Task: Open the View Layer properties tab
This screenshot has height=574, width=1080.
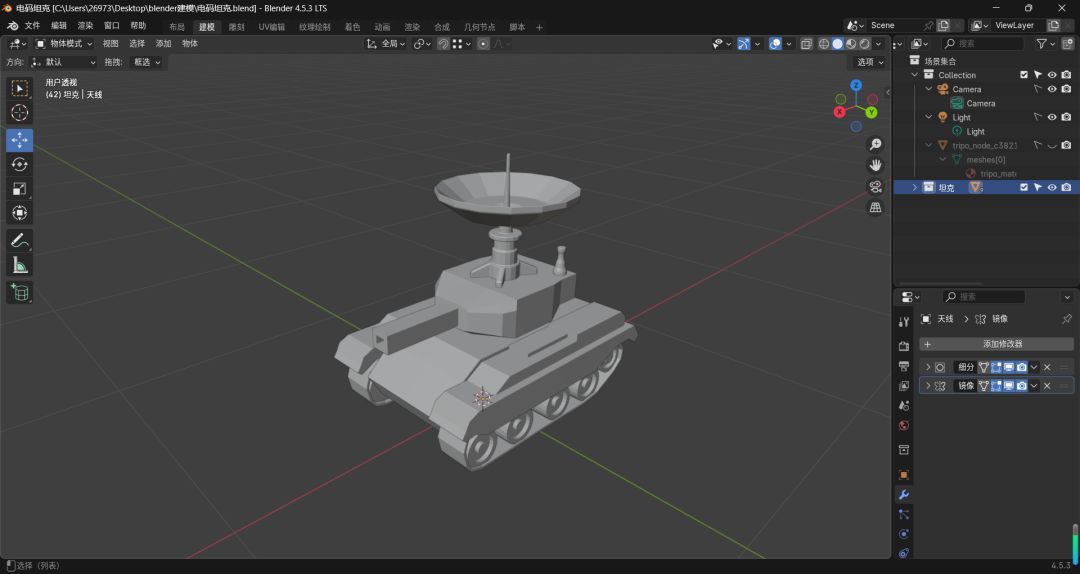Action: (904, 386)
